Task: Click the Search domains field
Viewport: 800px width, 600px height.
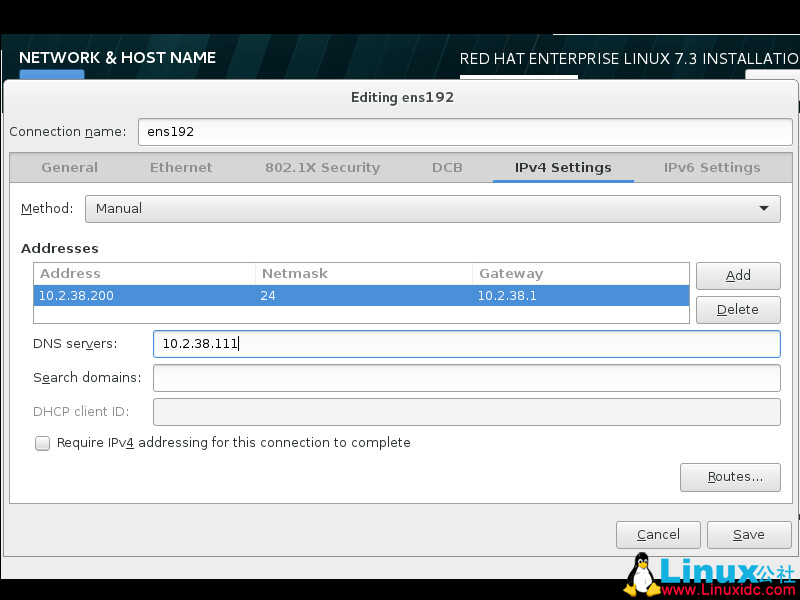Action: pos(466,378)
